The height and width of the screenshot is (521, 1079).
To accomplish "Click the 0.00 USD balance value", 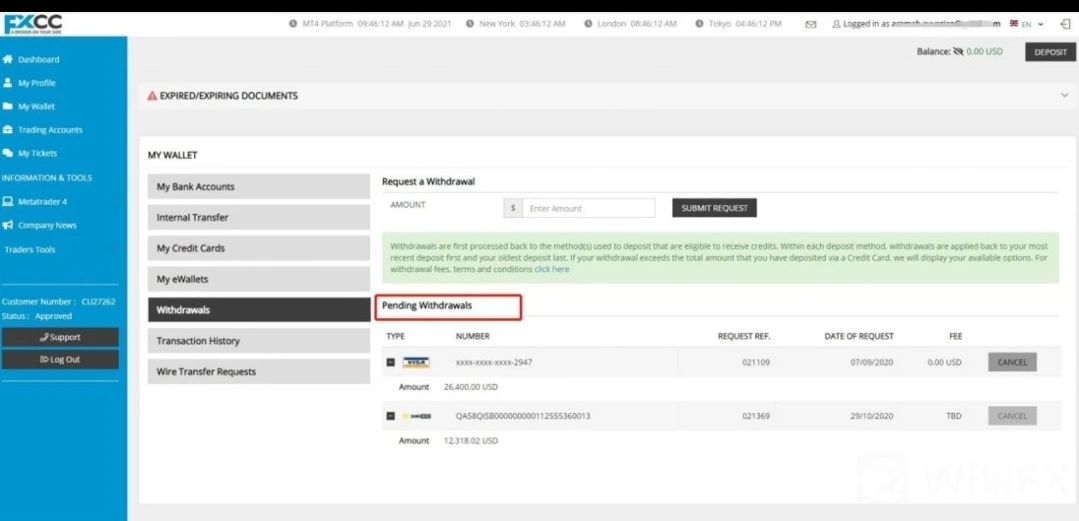I will (x=984, y=52).
